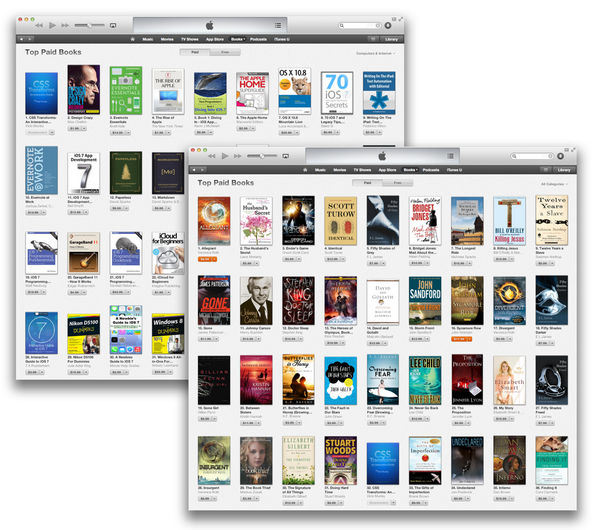Open the Computers & Internet dropdown in back window

pyautogui.click(x=376, y=53)
